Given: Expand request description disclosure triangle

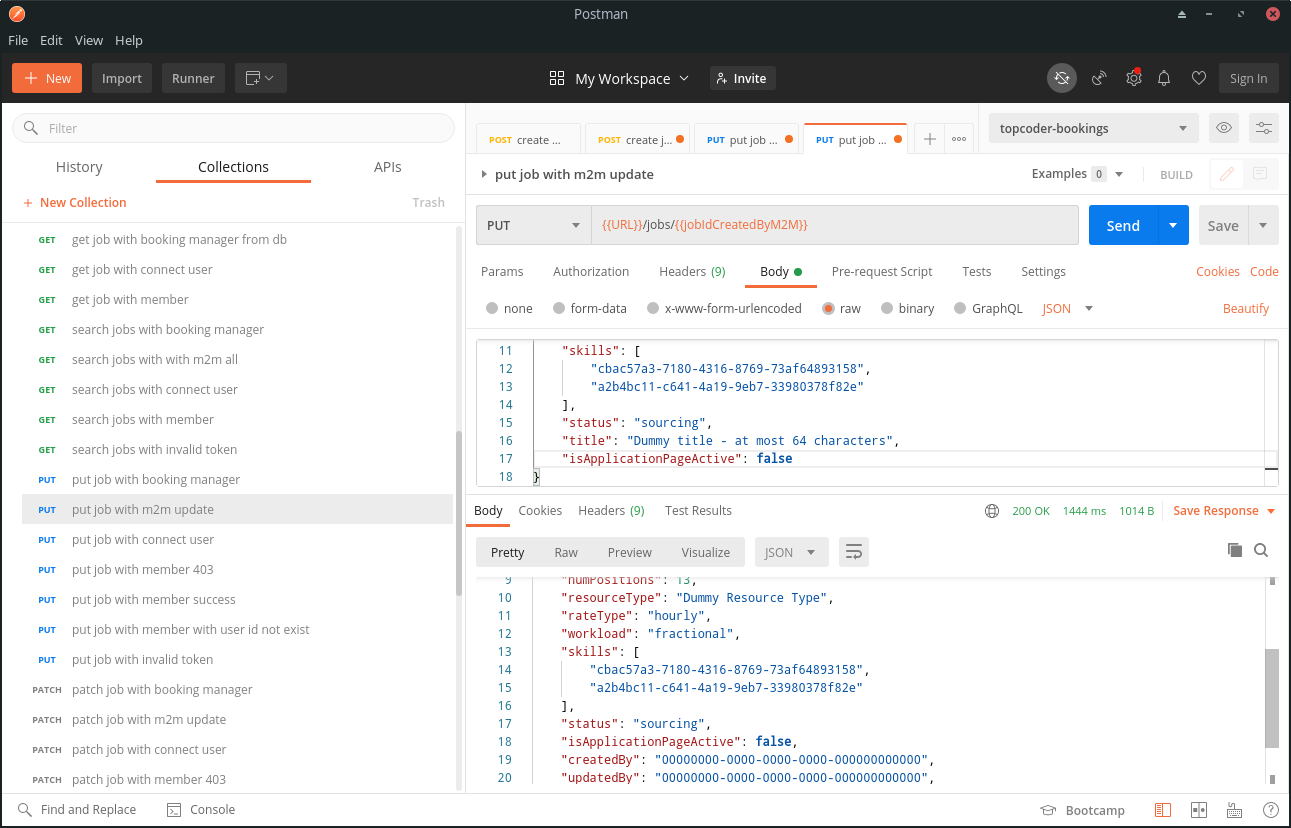Looking at the screenshot, I should 484,174.
